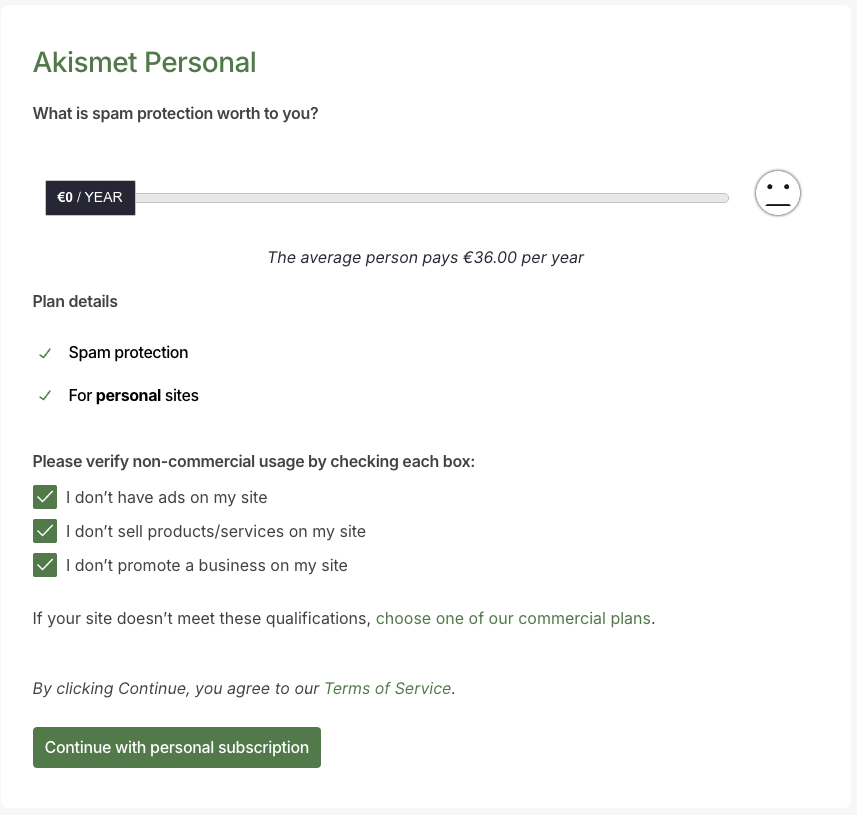
Task: Select the average person pays €36.00 text
Action: [x=425, y=257]
